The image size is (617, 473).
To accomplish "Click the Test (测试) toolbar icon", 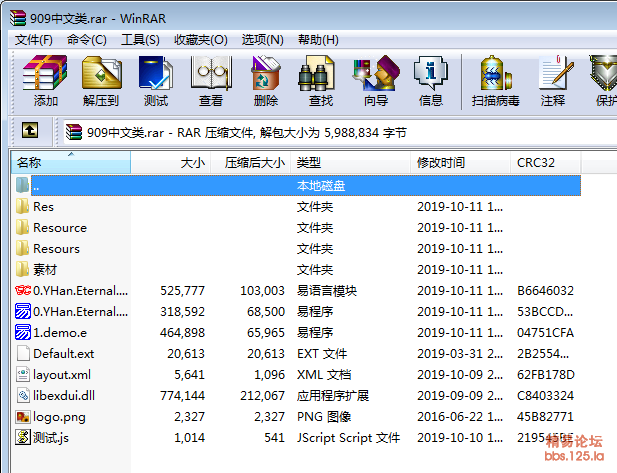I will pos(155,80).
